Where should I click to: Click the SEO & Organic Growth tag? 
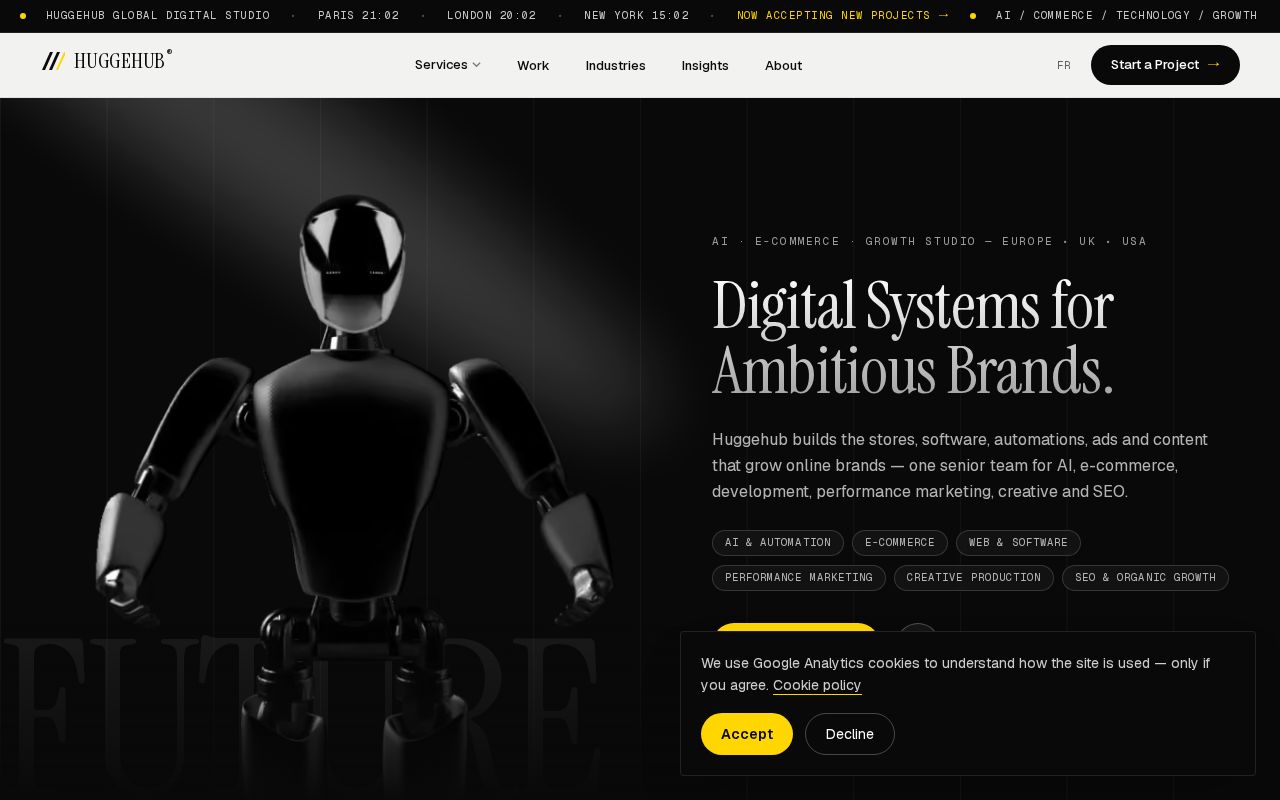tap(1145, 578)
